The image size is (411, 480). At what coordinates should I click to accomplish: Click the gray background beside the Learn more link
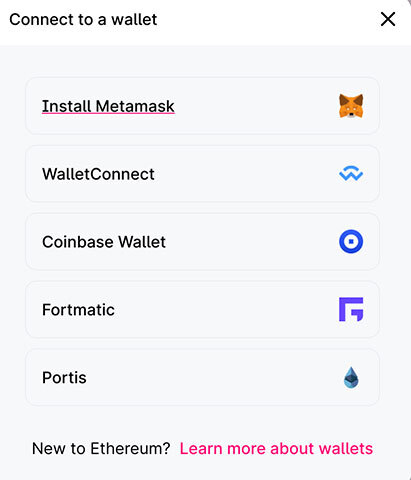[x=390, y=448]
